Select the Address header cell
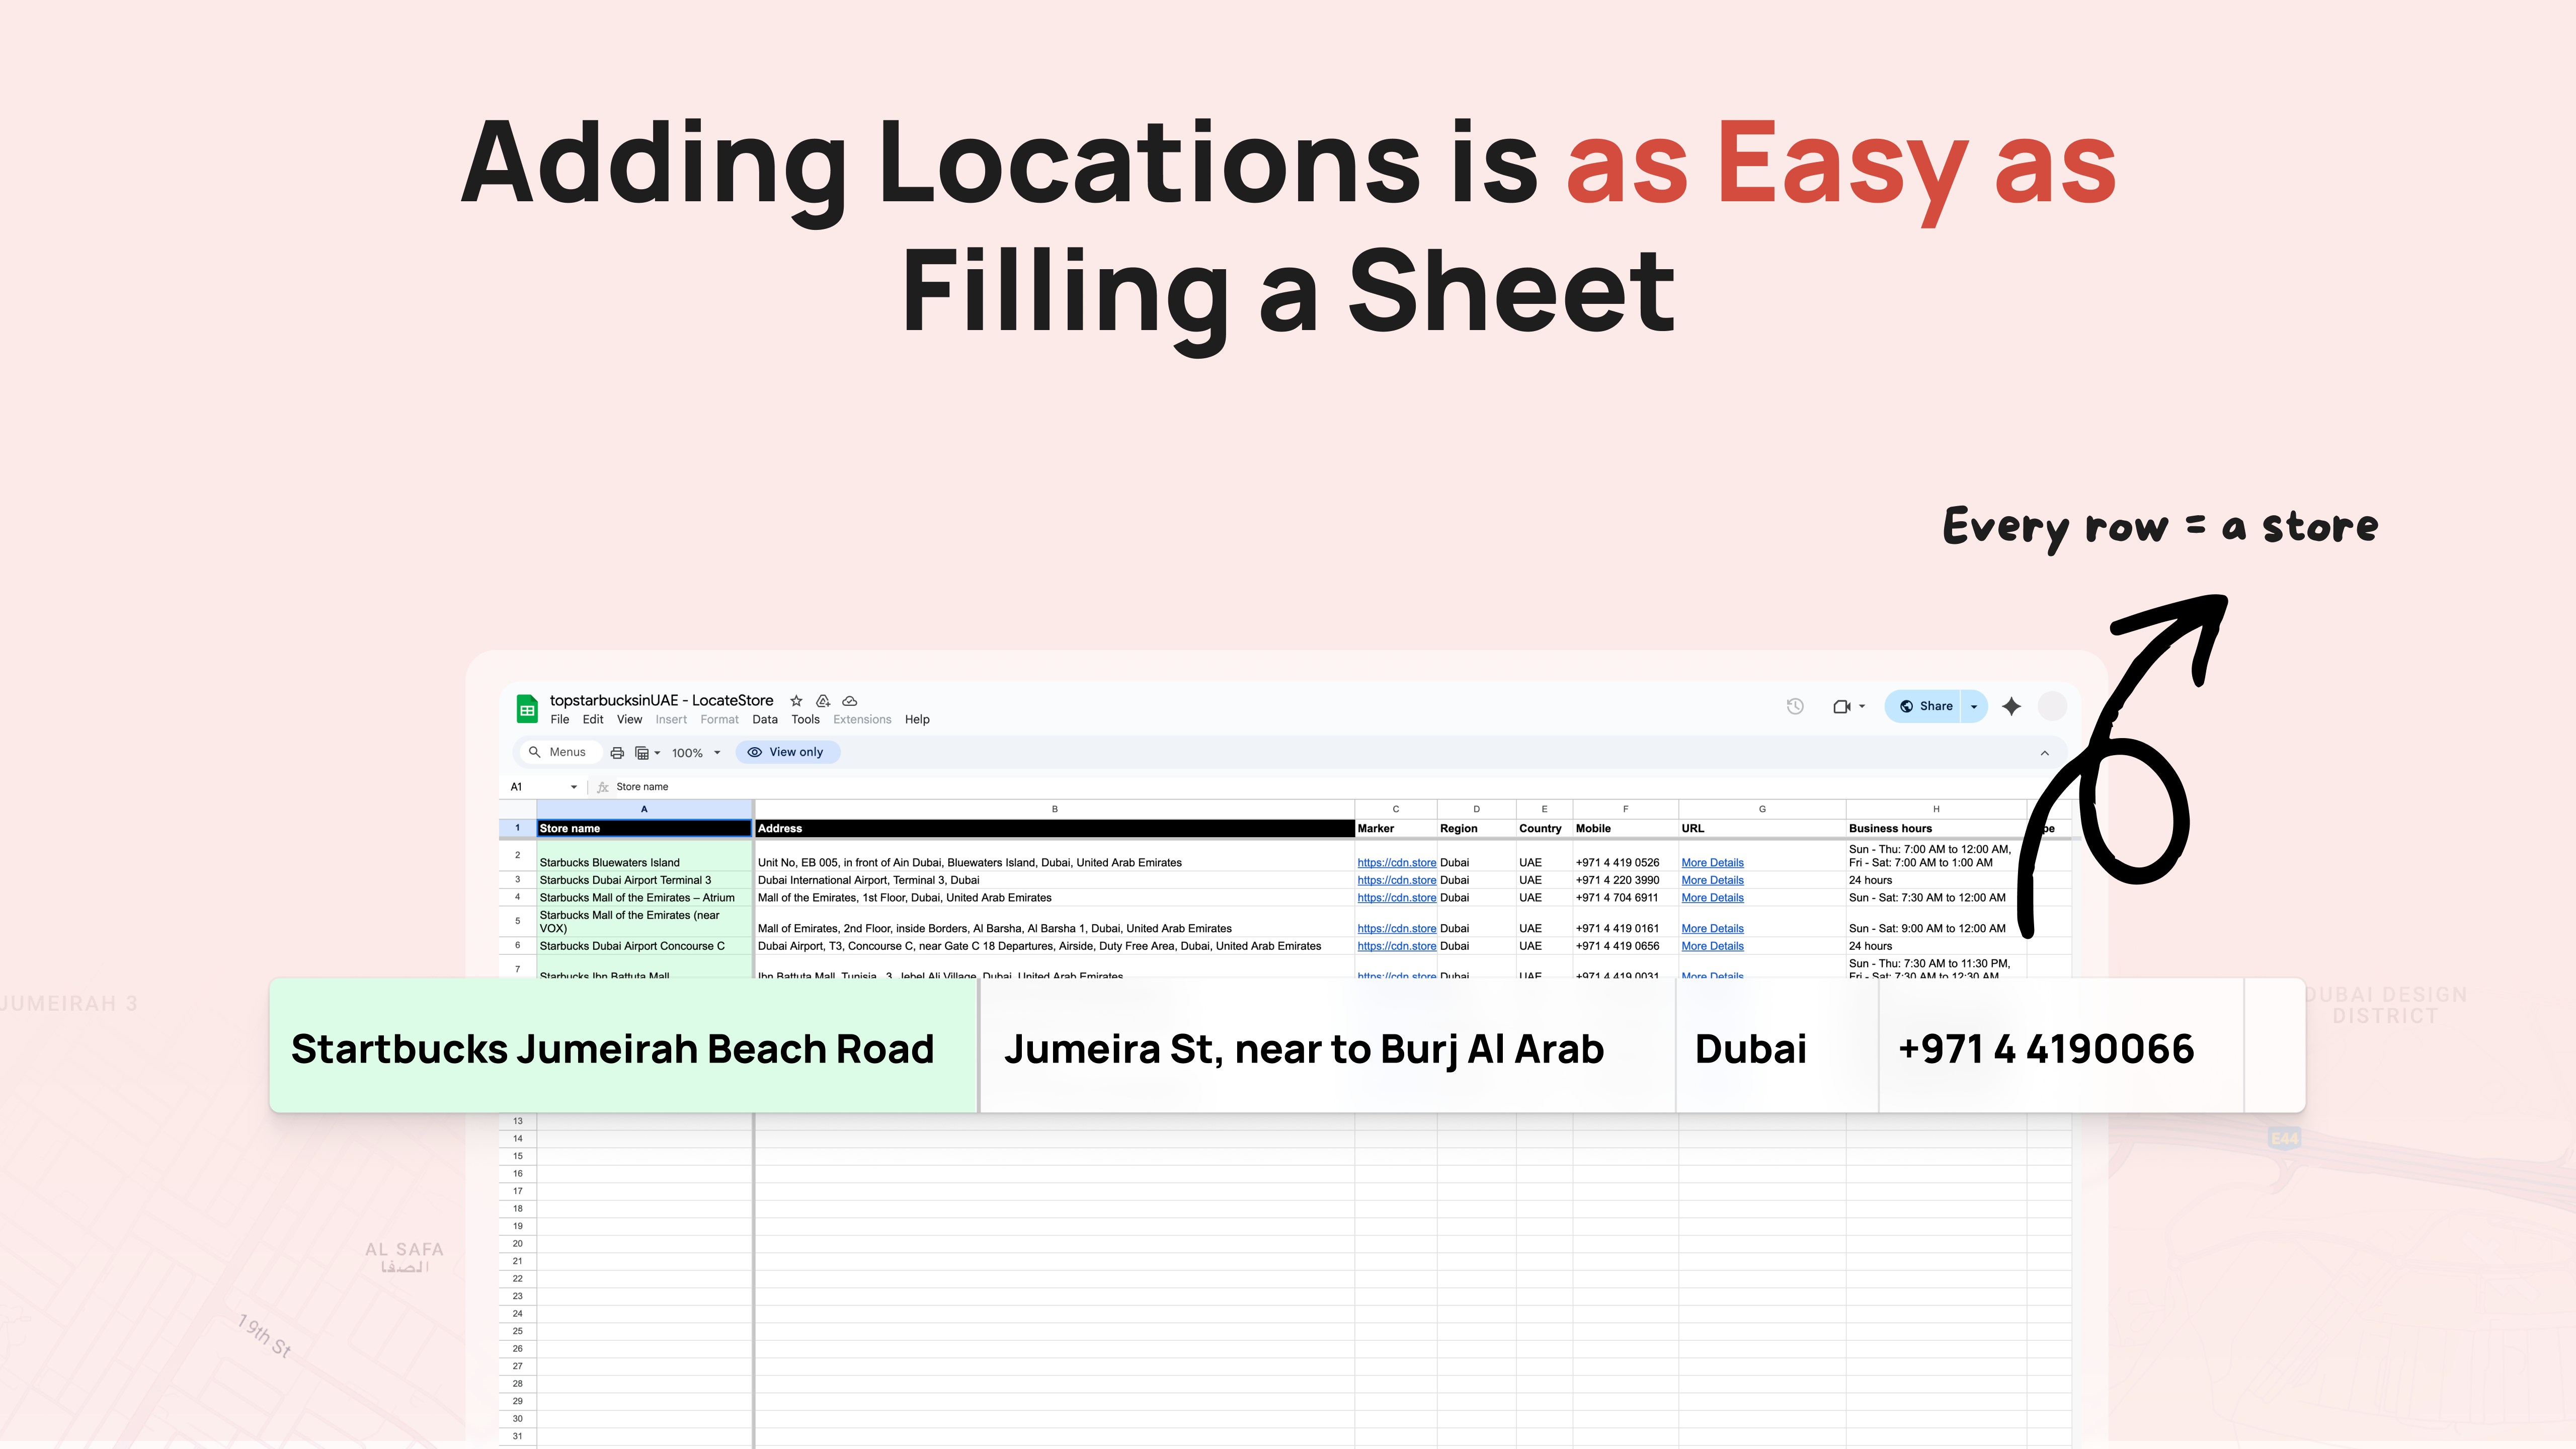Viewport: 2576px width, 1449px height. [1053, 828]
